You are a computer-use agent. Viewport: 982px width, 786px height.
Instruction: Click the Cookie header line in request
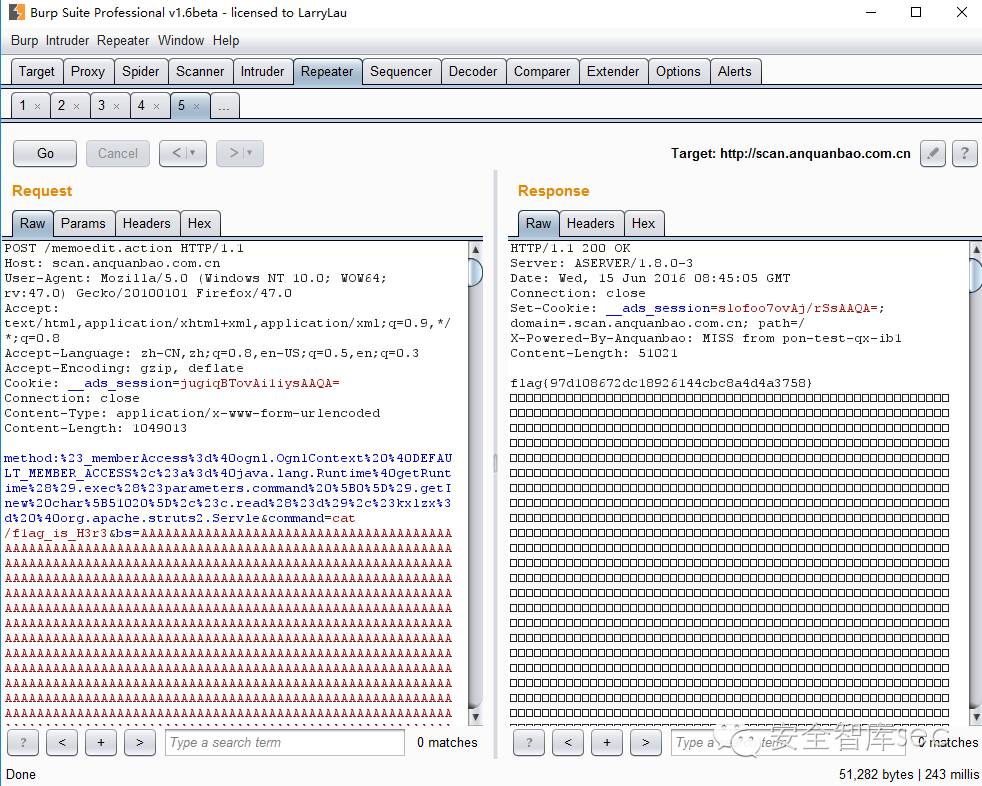click(x=172, y=383)
